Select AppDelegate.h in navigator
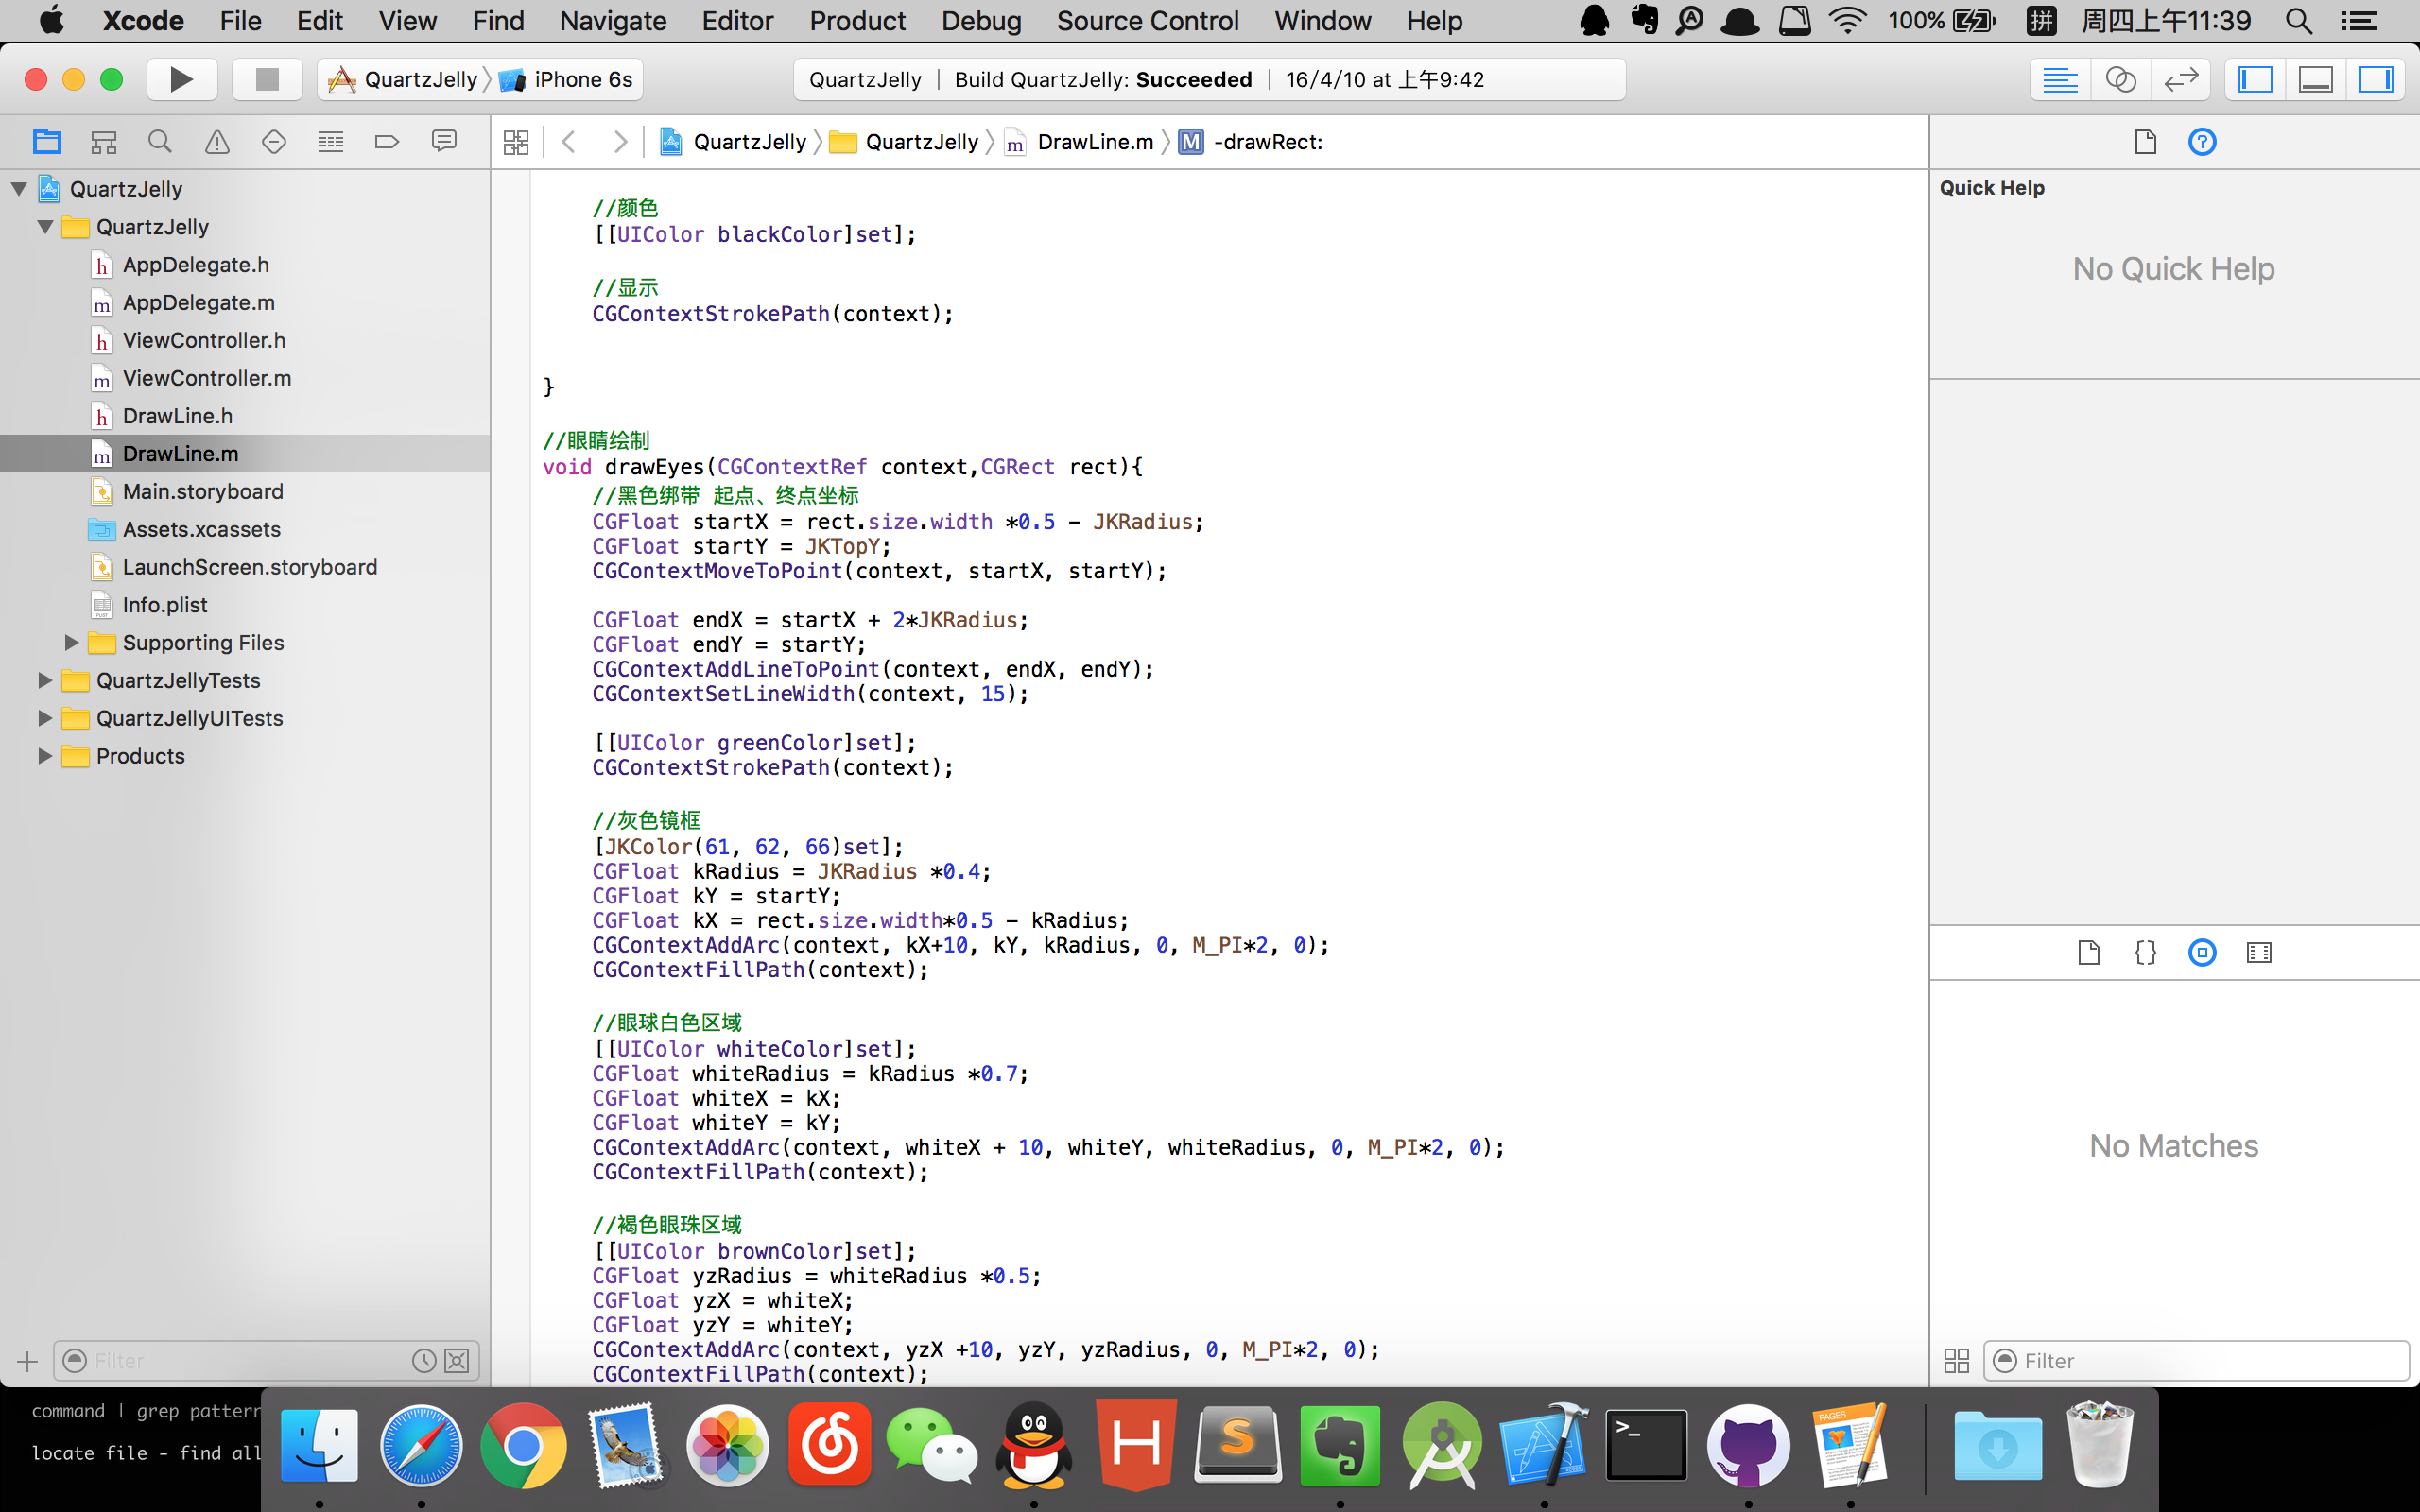Image resolution: width=2420 pixels, height=1512 pixels. coord(245,264)
